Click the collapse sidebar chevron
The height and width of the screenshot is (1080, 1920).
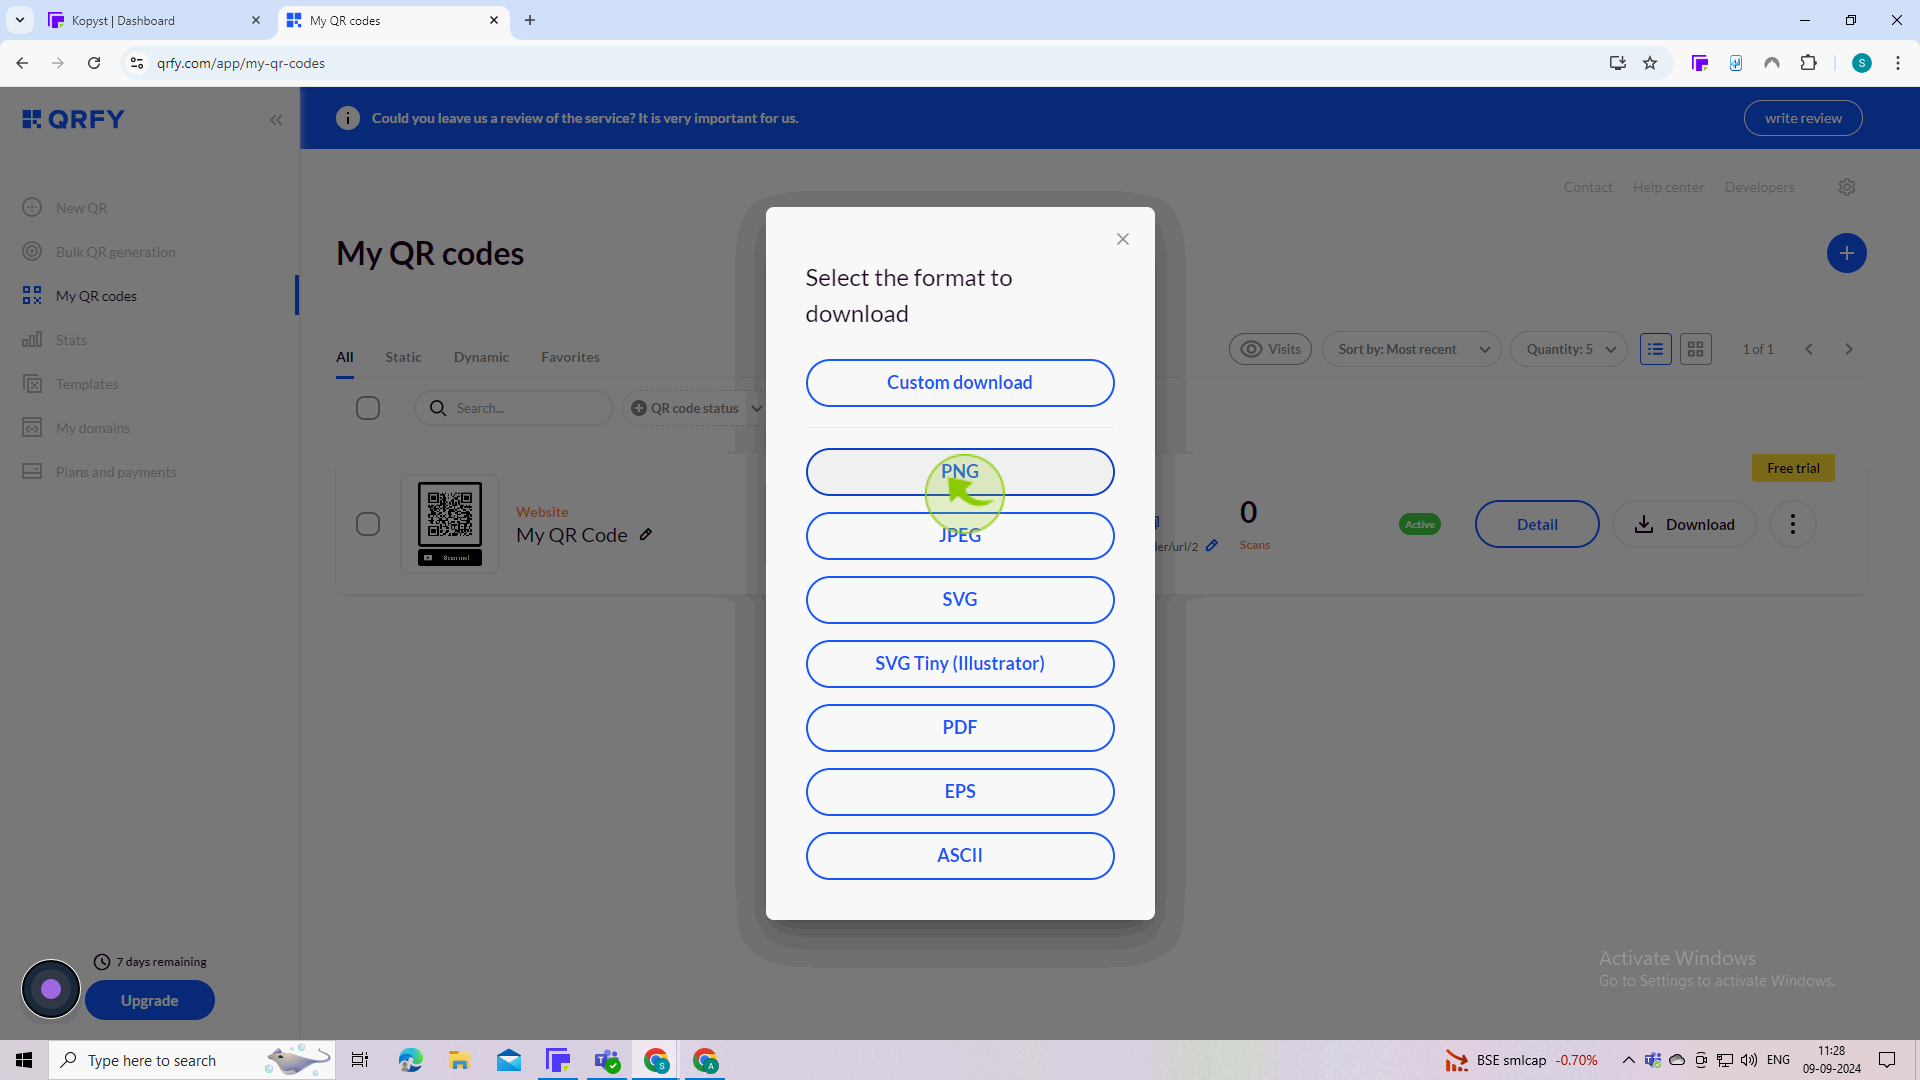click(x=277, y=120)
